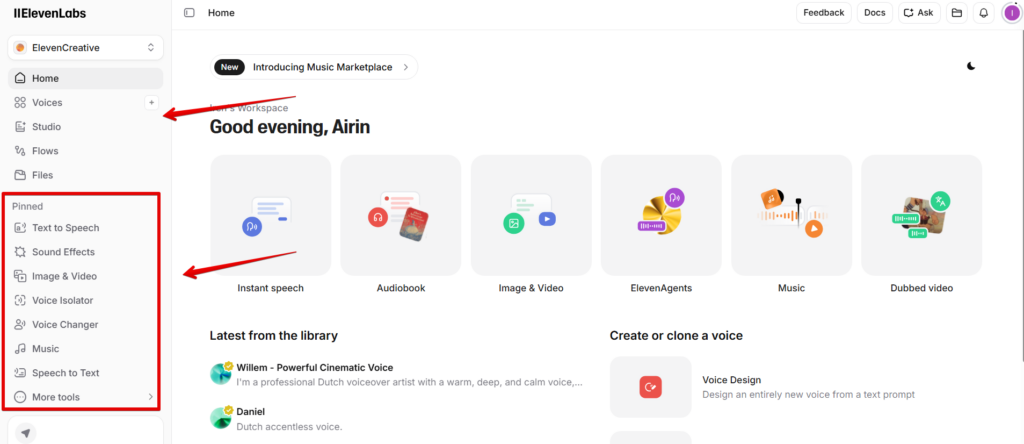The width and height of the screenshot is (1024, 444).
Task: Click the Text to Speech icon
Action: [20, 228]
